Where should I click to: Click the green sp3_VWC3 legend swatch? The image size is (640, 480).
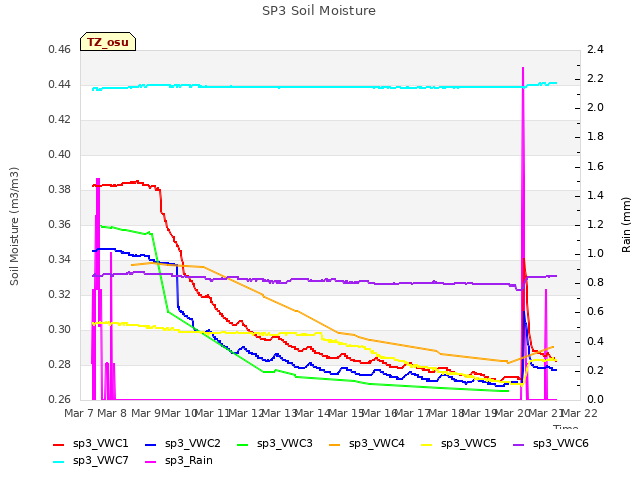(x=243, y=444)
